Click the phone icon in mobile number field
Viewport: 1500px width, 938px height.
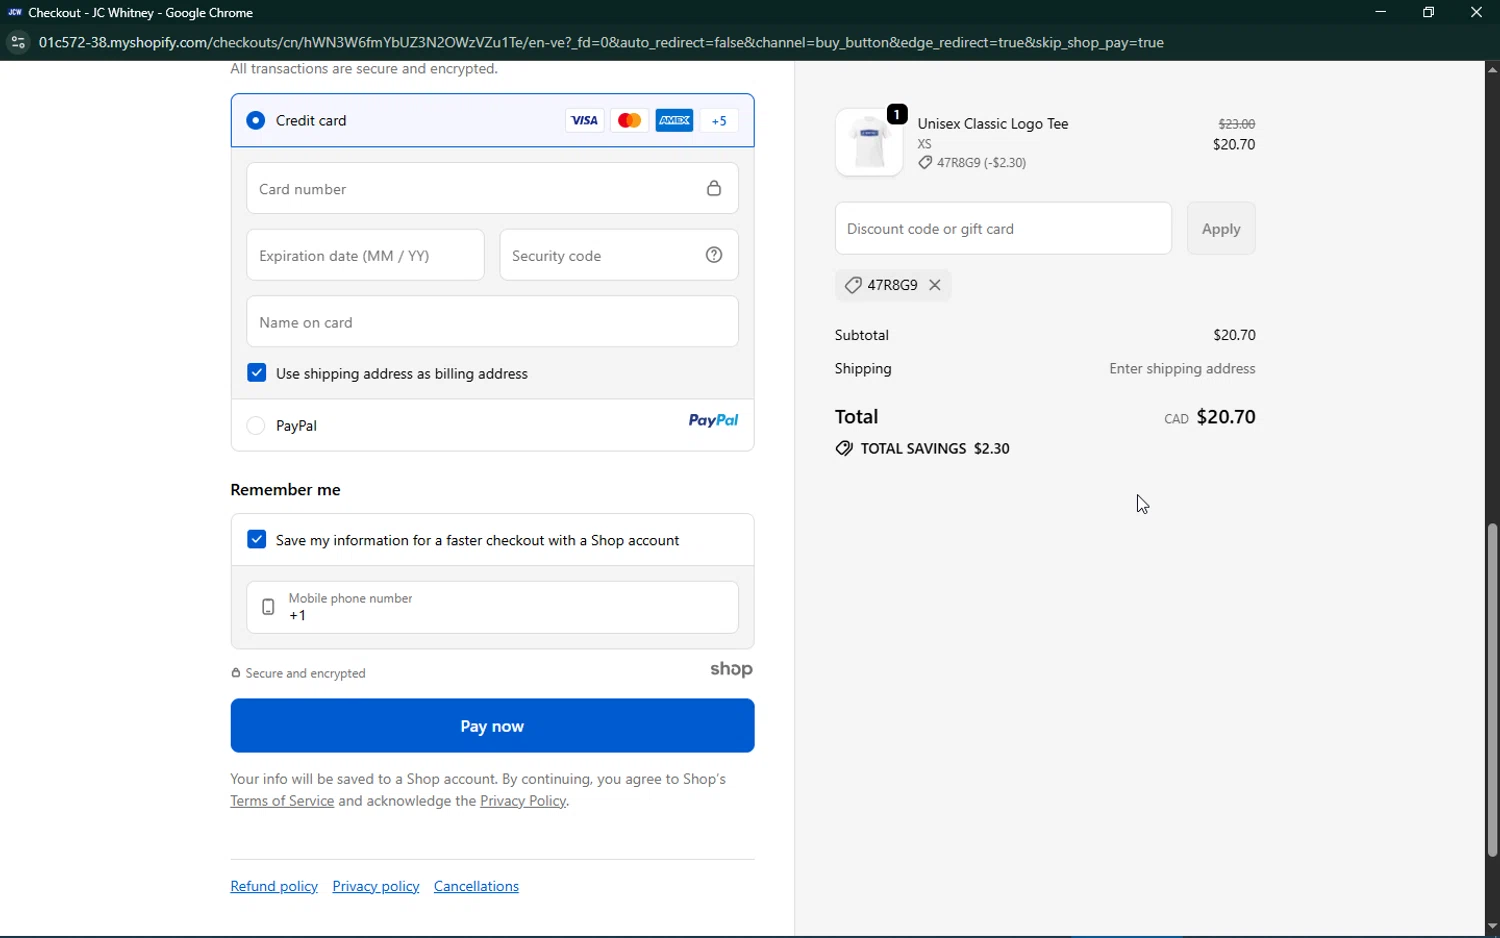[x=268, y=607]
